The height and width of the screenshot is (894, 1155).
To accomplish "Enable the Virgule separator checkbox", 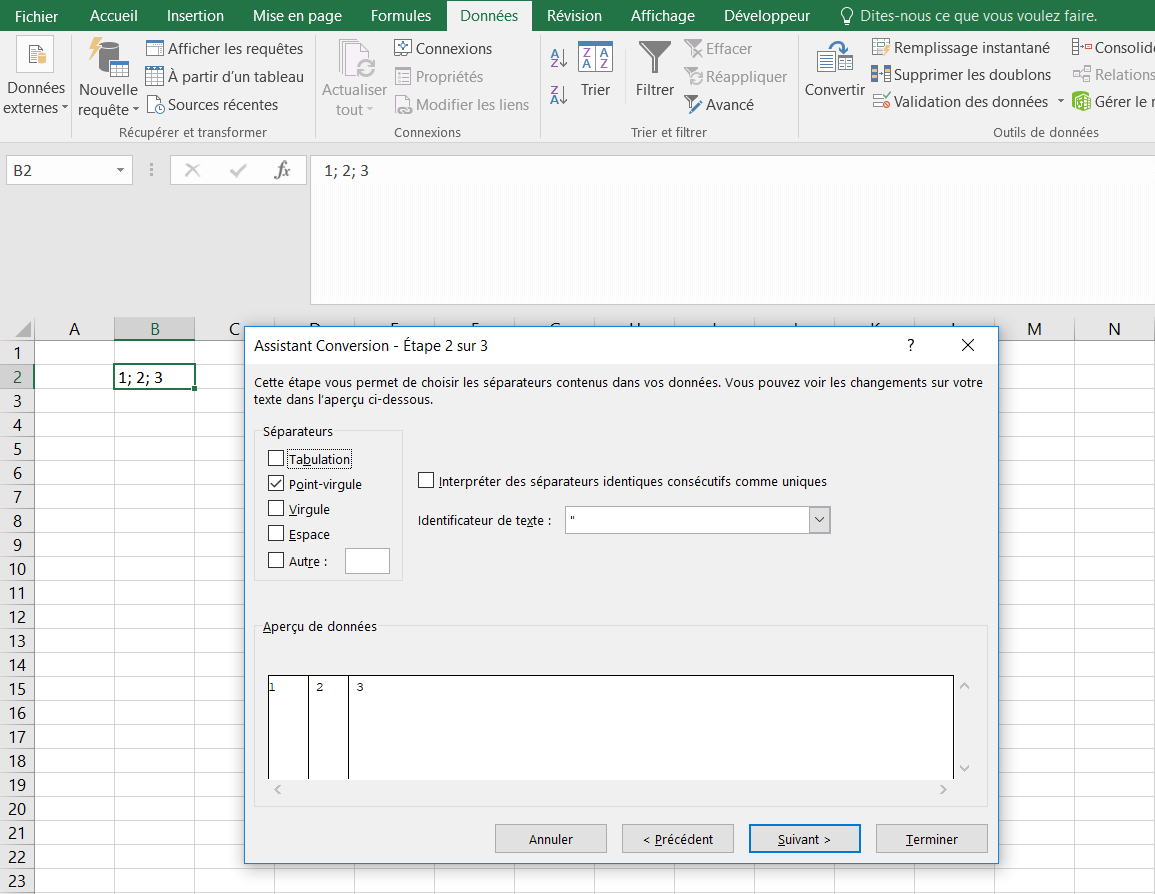I will 276,509.
